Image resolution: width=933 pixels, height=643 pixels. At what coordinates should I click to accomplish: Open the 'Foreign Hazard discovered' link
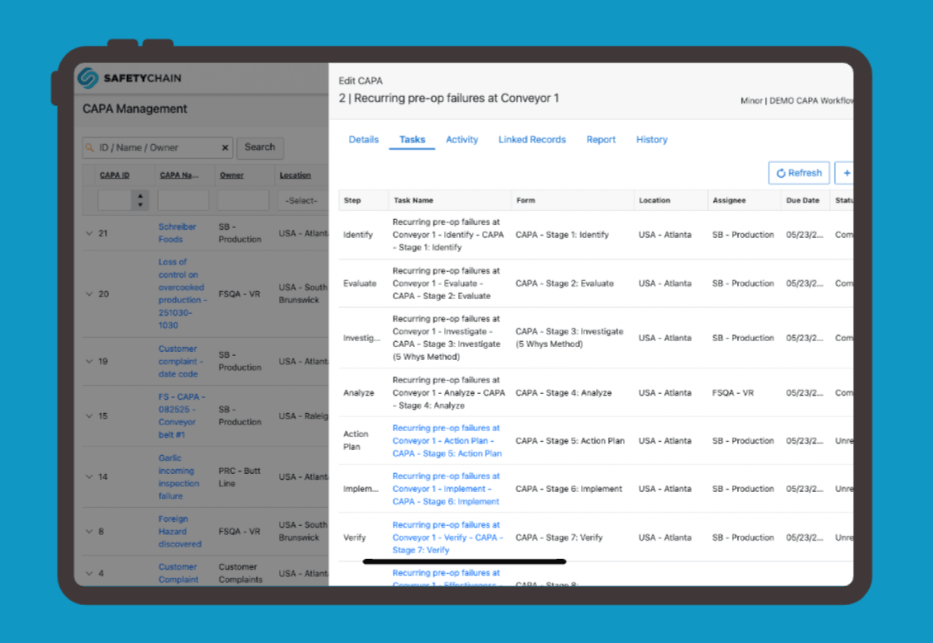[180, 531]
